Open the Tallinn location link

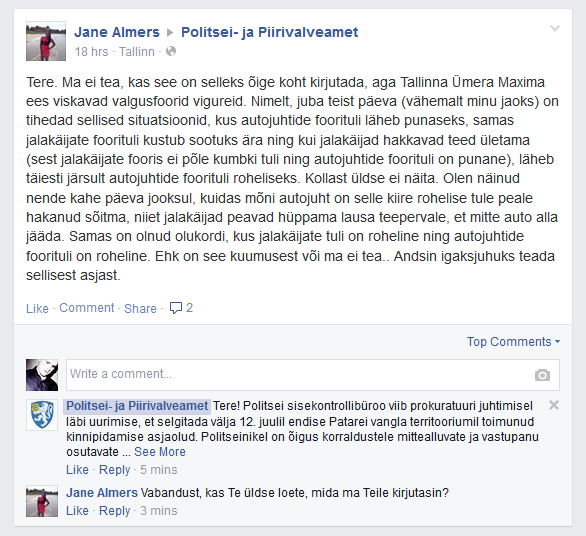[x=137, y=52]
